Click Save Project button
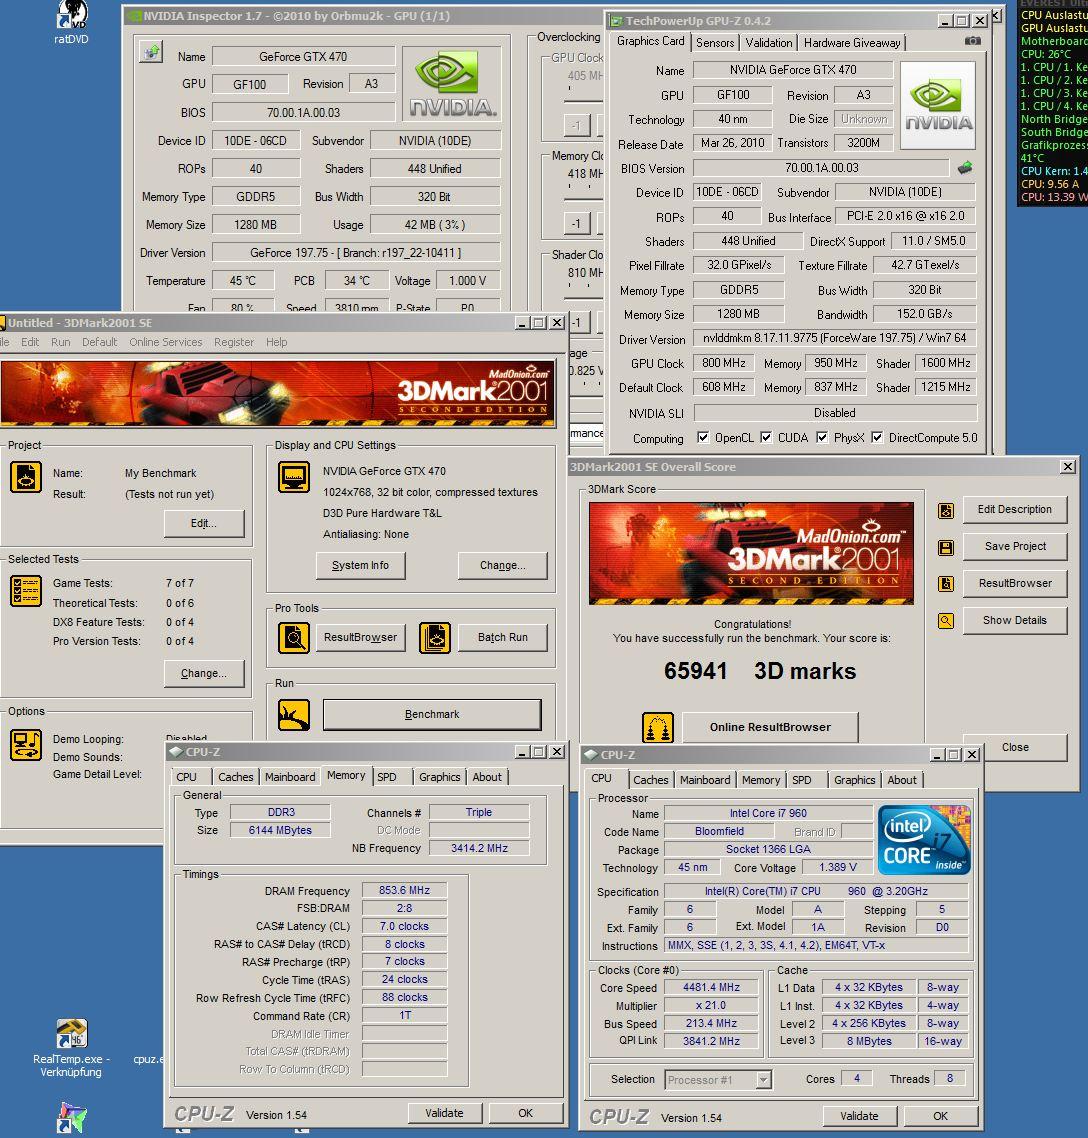 (x=1015, y=547)
